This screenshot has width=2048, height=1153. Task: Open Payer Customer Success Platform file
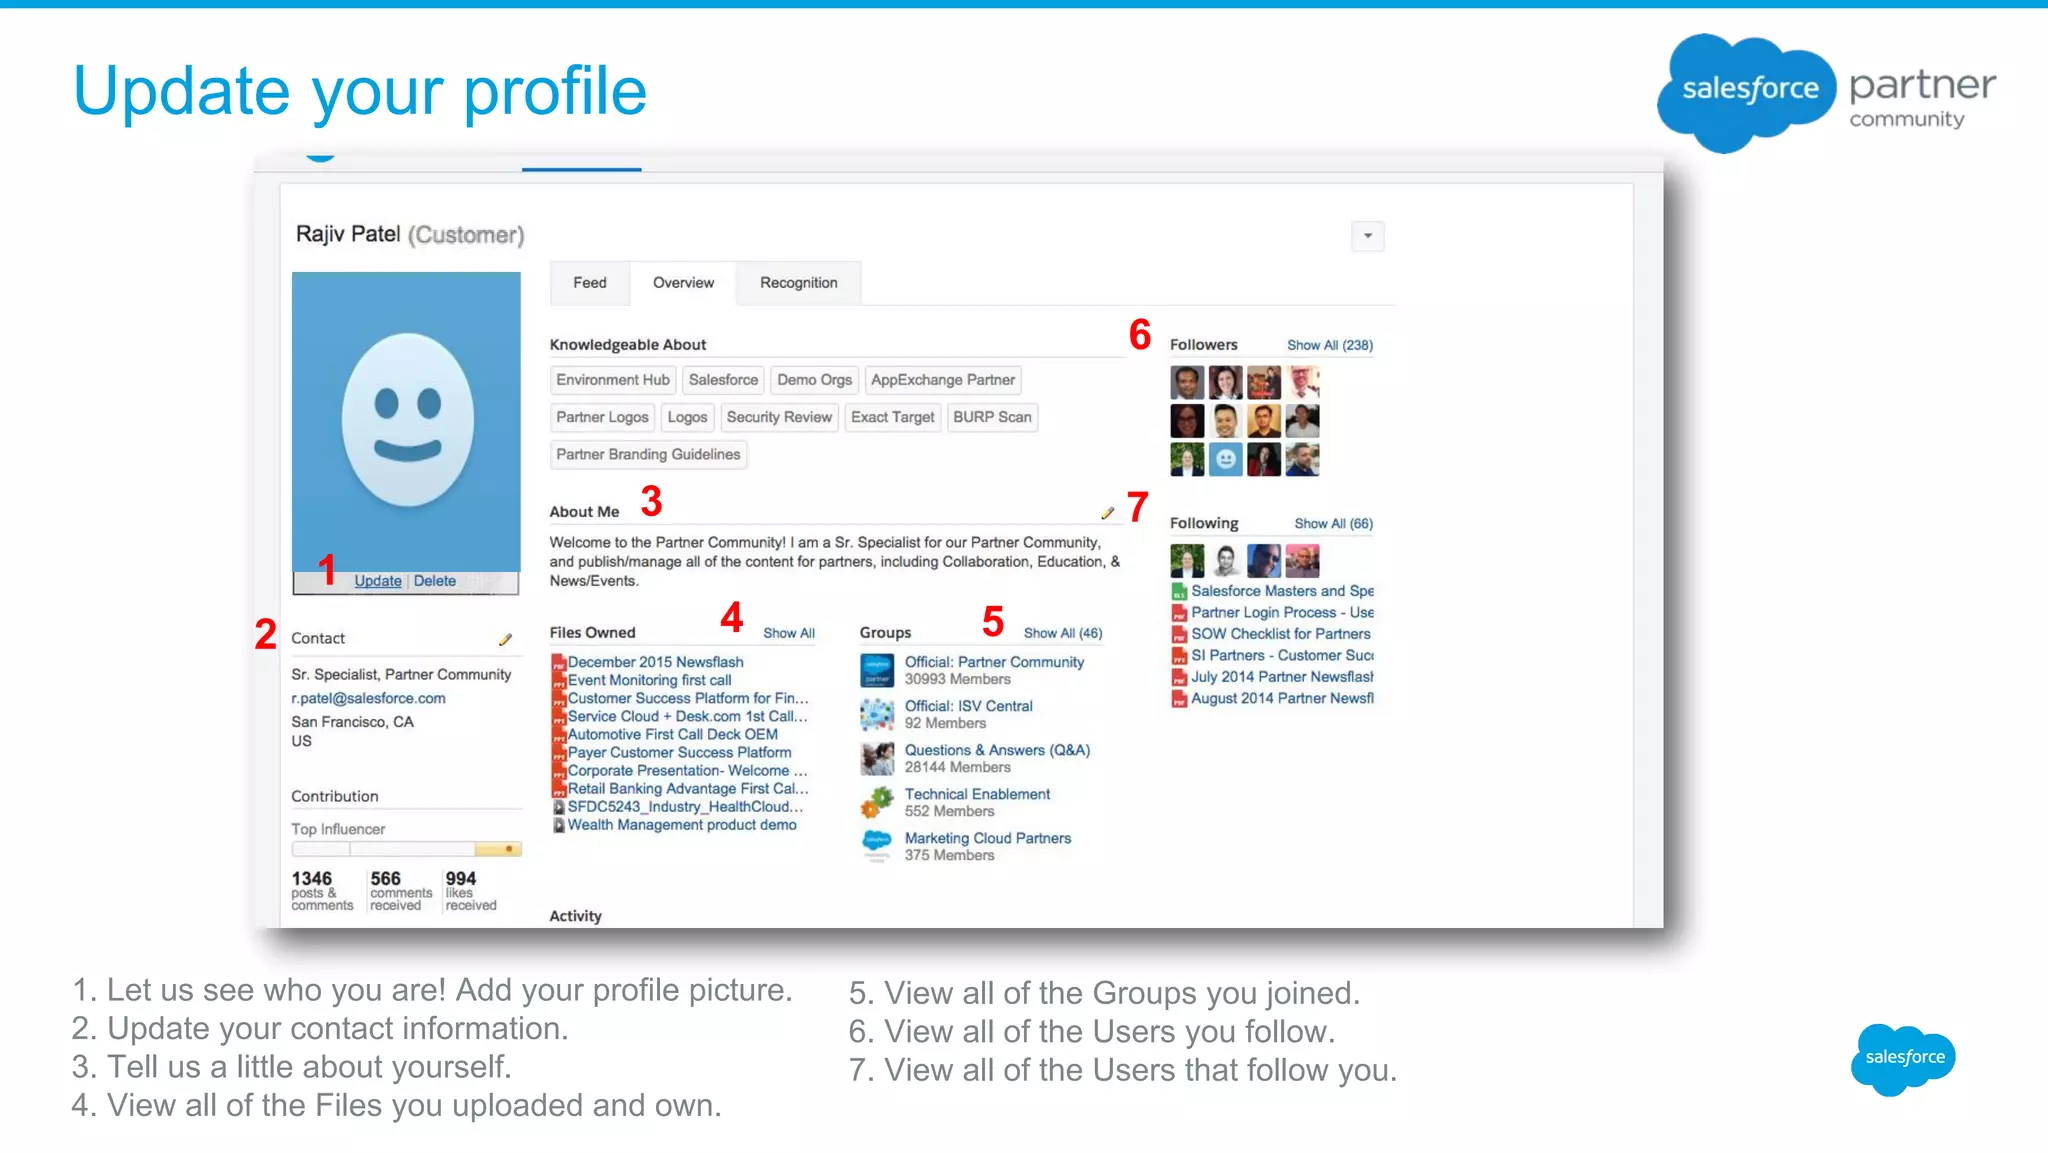(679, 752)
